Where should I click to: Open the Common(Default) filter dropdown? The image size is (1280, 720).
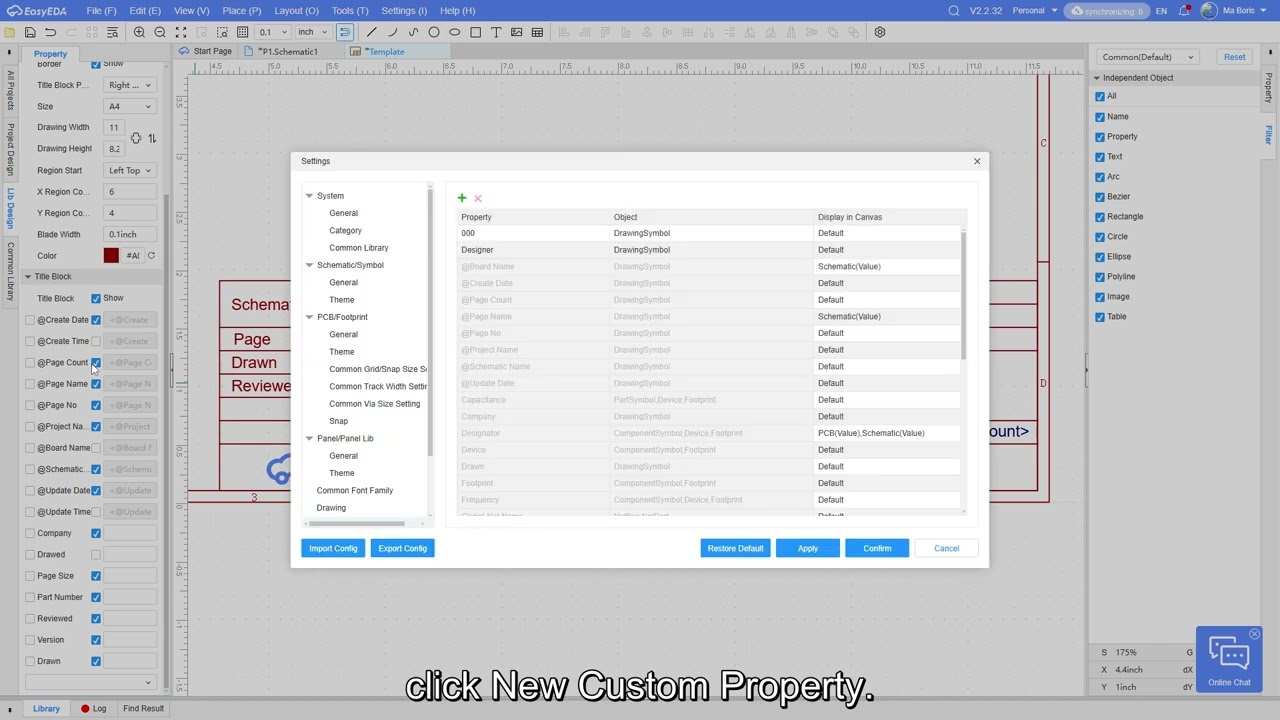tap(1150, 57)
